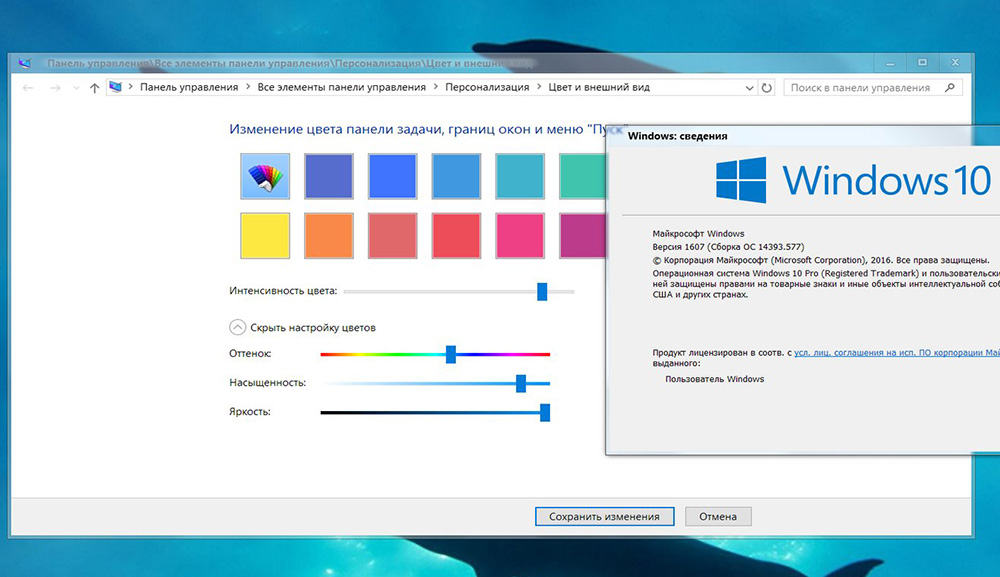The image size is (1000, 577).
Task: Select the orange color swatch
Action: point(329,237)
